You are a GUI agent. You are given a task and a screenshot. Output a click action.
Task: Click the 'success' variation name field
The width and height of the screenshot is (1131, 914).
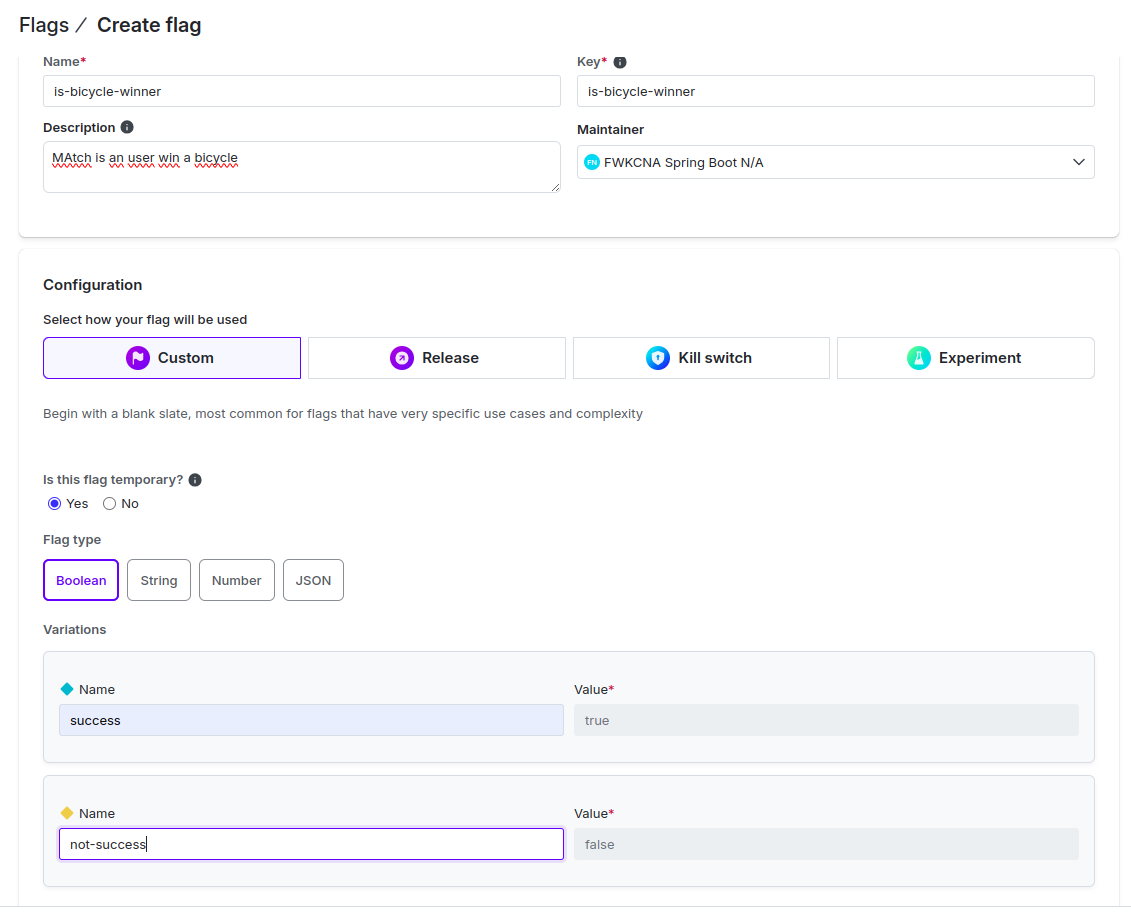311,720
